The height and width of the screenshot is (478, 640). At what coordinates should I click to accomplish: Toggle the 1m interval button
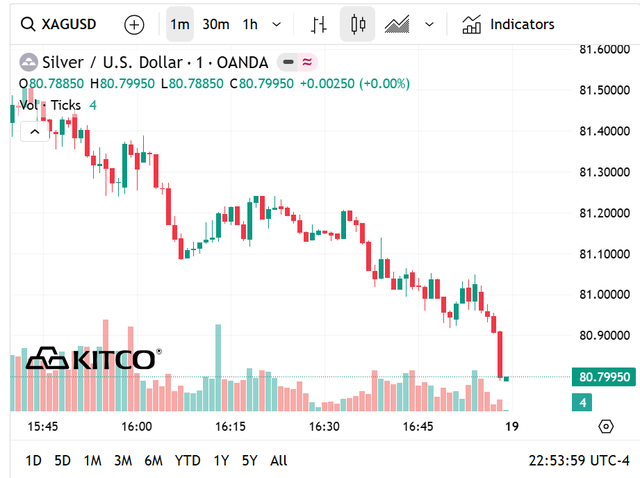point(180,24)
